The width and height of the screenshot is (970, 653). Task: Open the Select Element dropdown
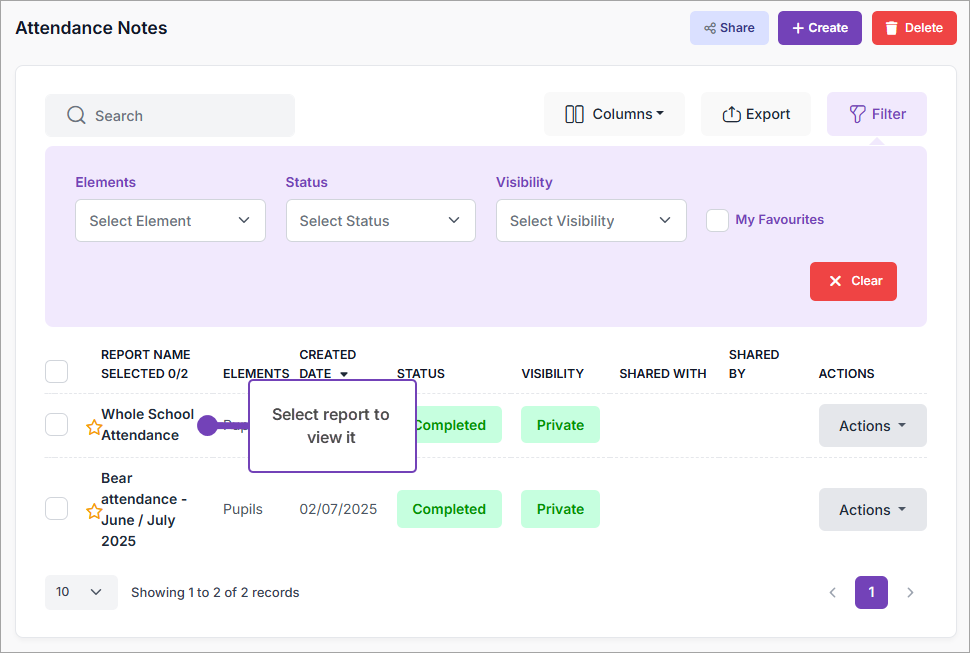point(170,220)
